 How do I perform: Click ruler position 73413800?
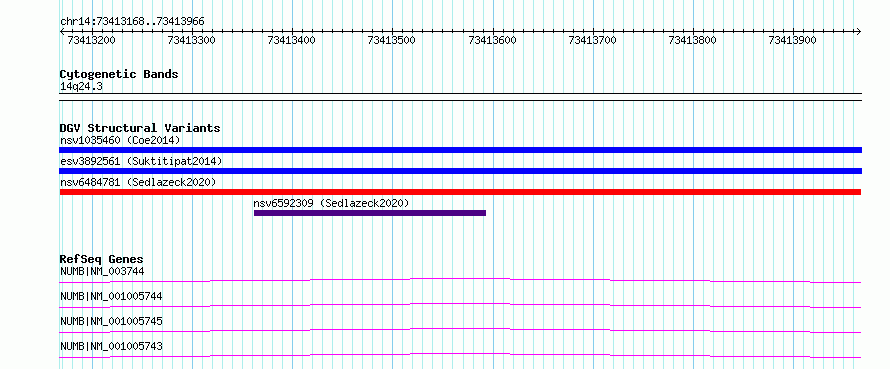692,40
